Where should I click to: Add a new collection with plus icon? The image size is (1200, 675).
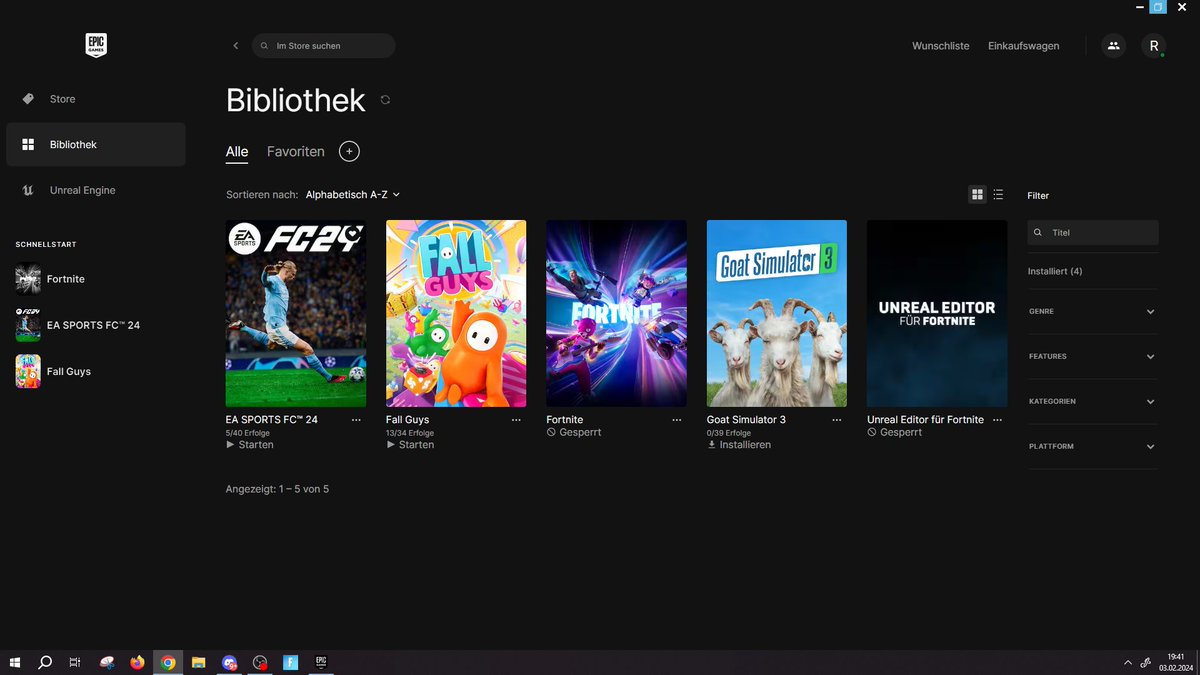click(349, 152)
